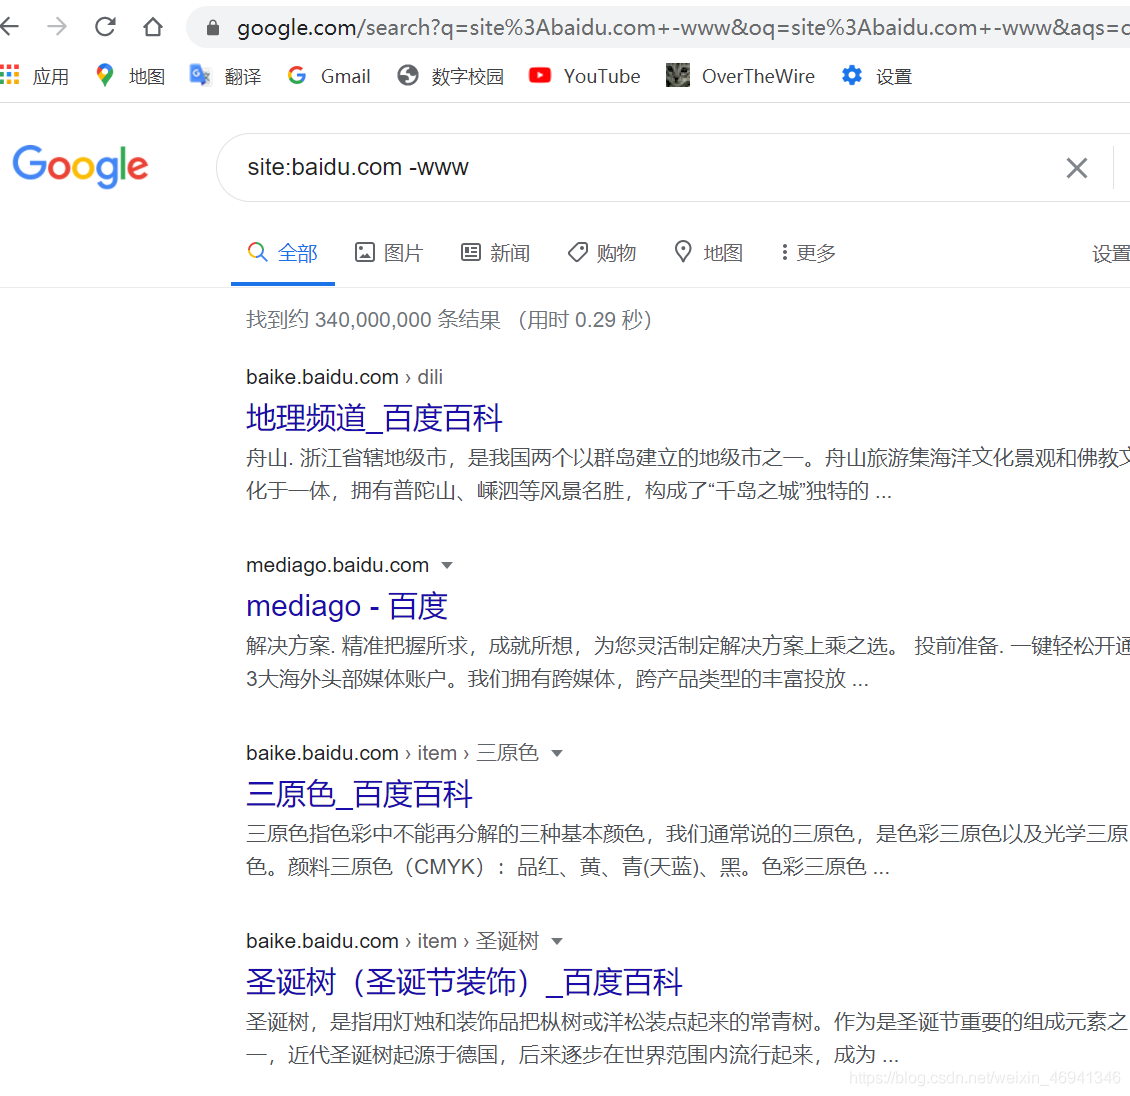Image resolution: width=1130 pixels, height=1096 pixels.
Task: Expand the 更多 more menu
Action: (x=808, y=253)
